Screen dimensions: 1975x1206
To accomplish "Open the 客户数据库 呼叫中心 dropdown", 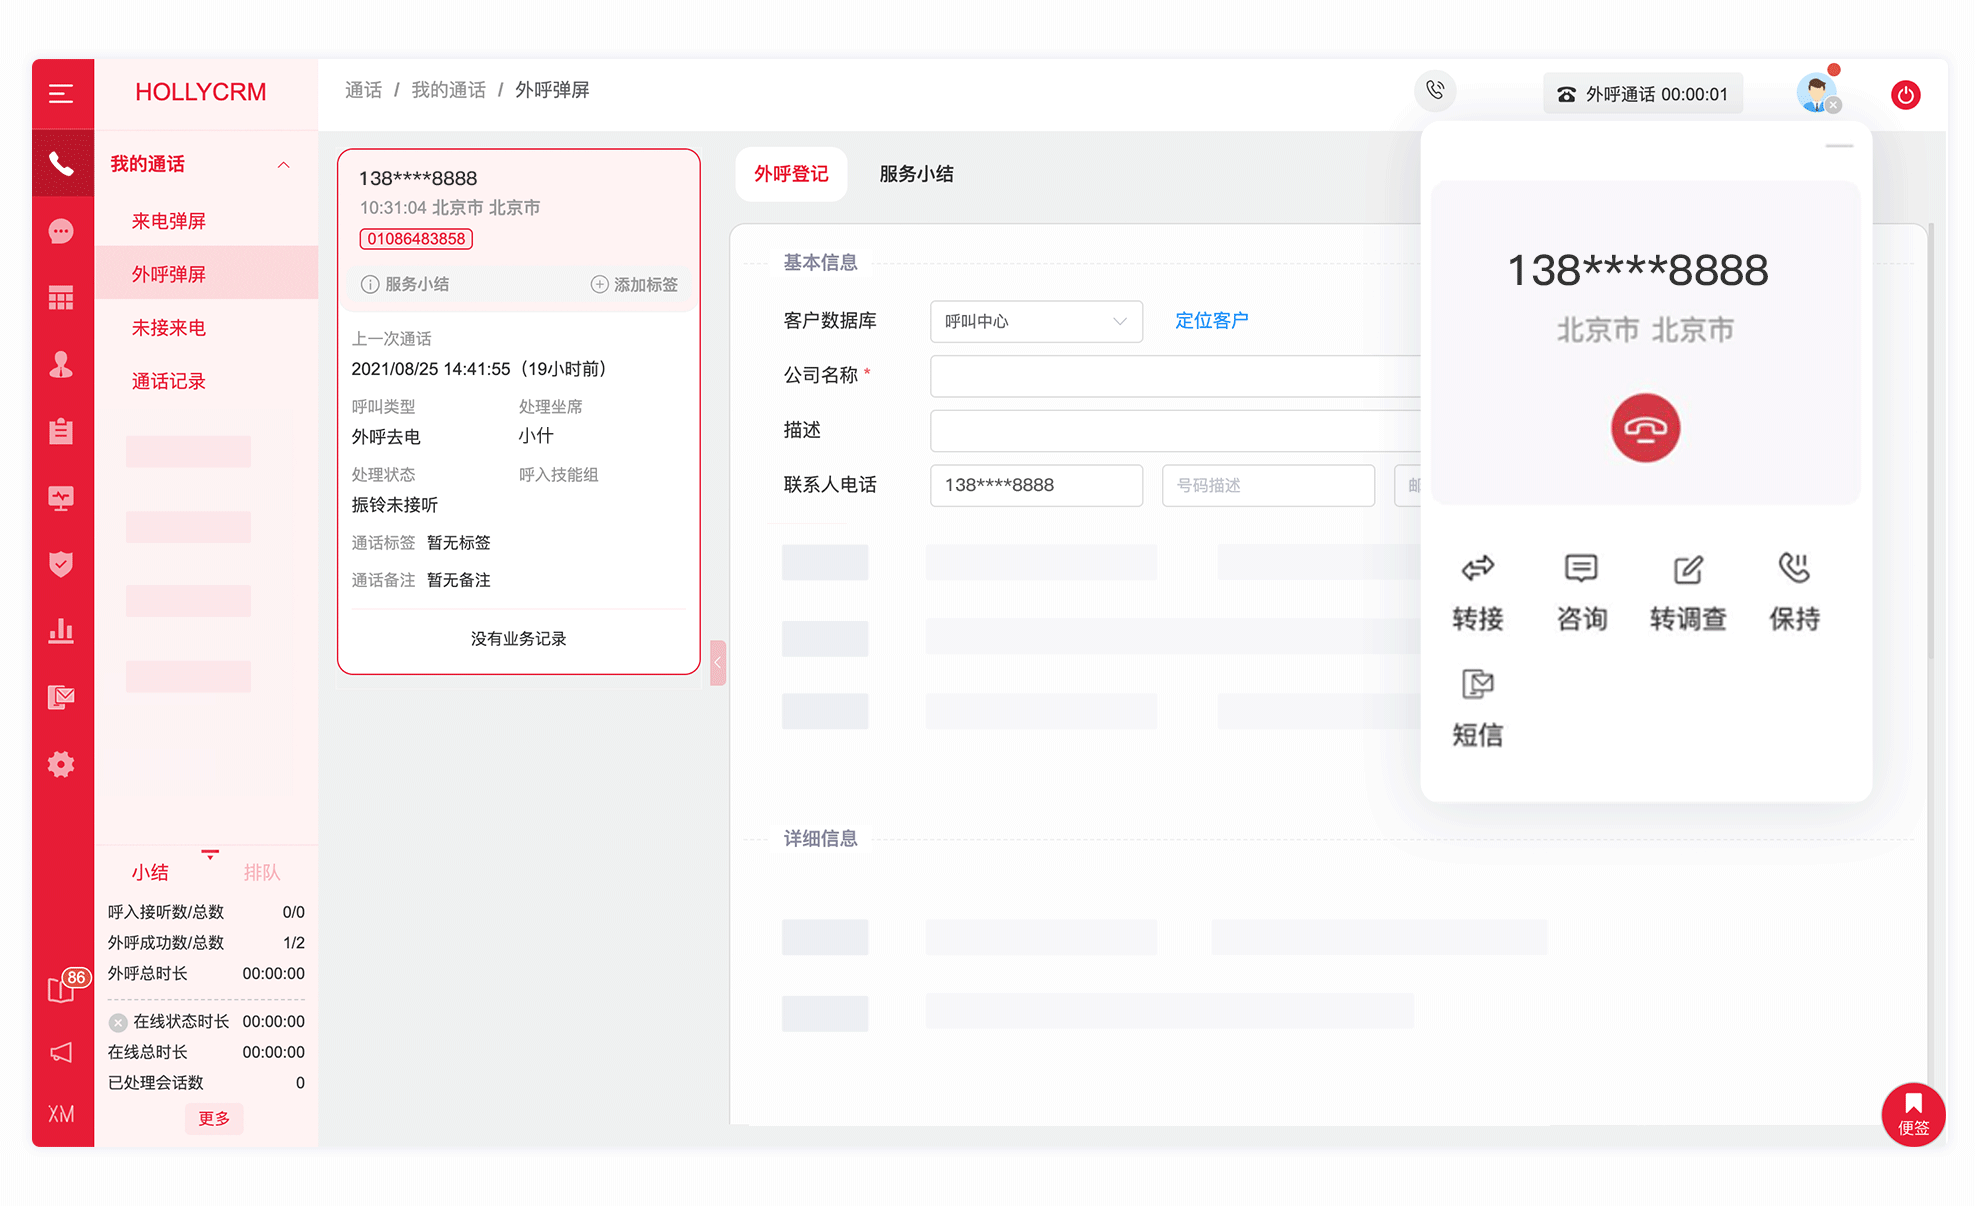I will pyautogui.click(x=1035, y=321).
